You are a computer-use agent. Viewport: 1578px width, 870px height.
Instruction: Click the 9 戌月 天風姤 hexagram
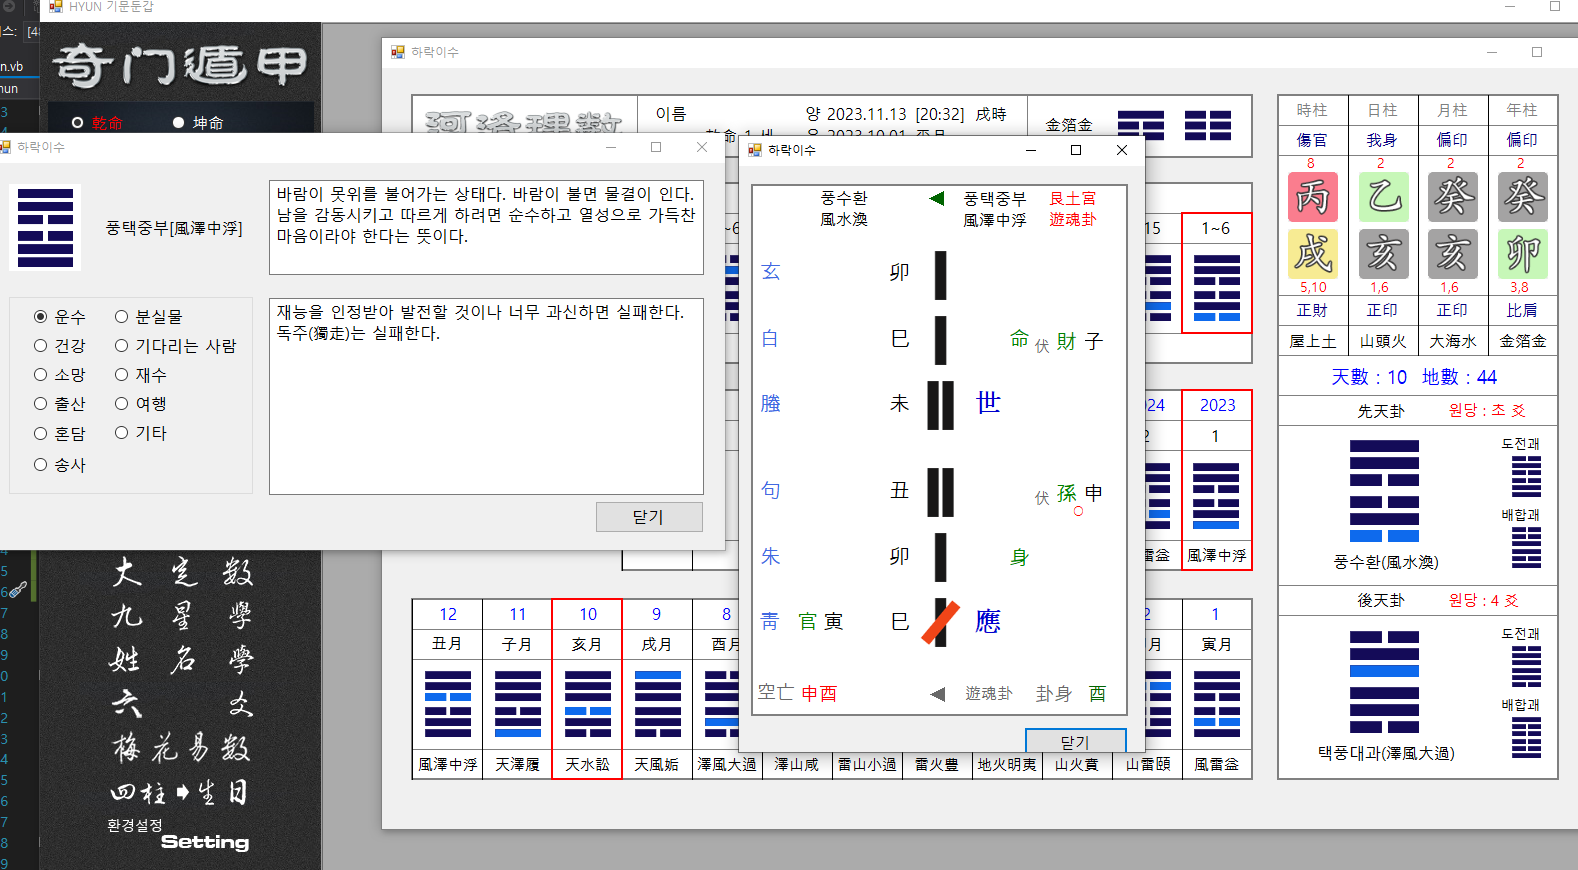point(658,704)
